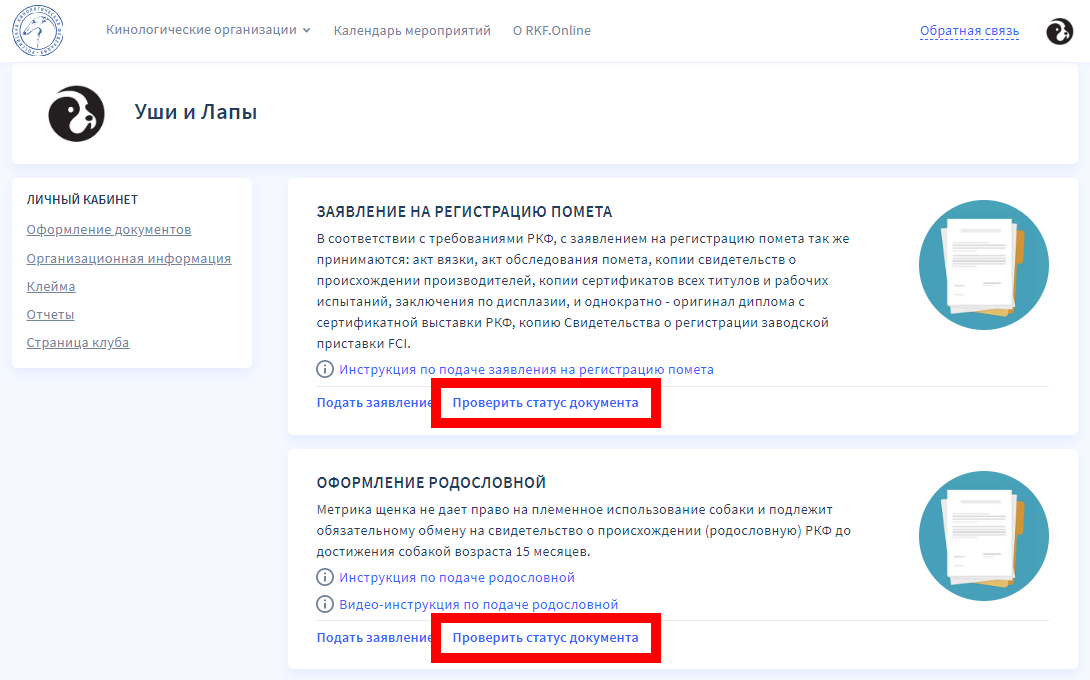Open Организационная информация in sidebar
The image size is (1090, 680).
click(x=129, y=258)
